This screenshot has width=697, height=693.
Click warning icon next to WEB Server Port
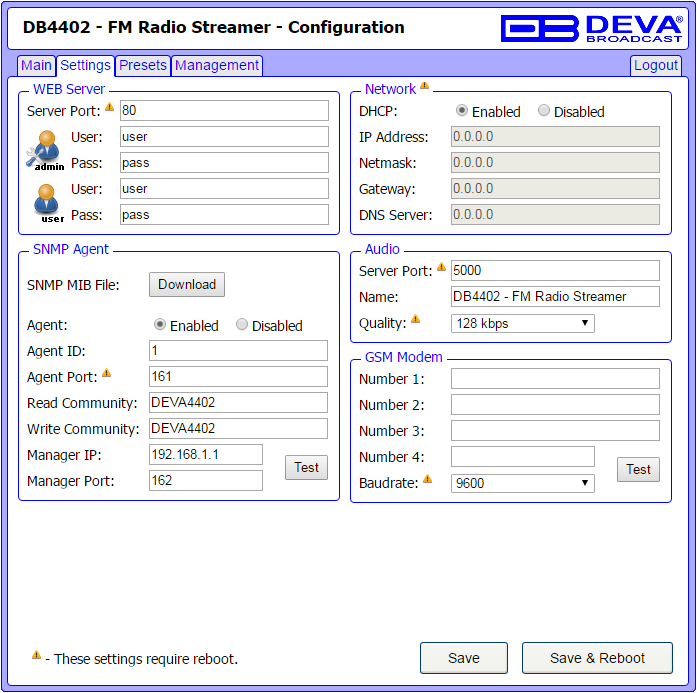pyautogui.click(x=109, y=107)
